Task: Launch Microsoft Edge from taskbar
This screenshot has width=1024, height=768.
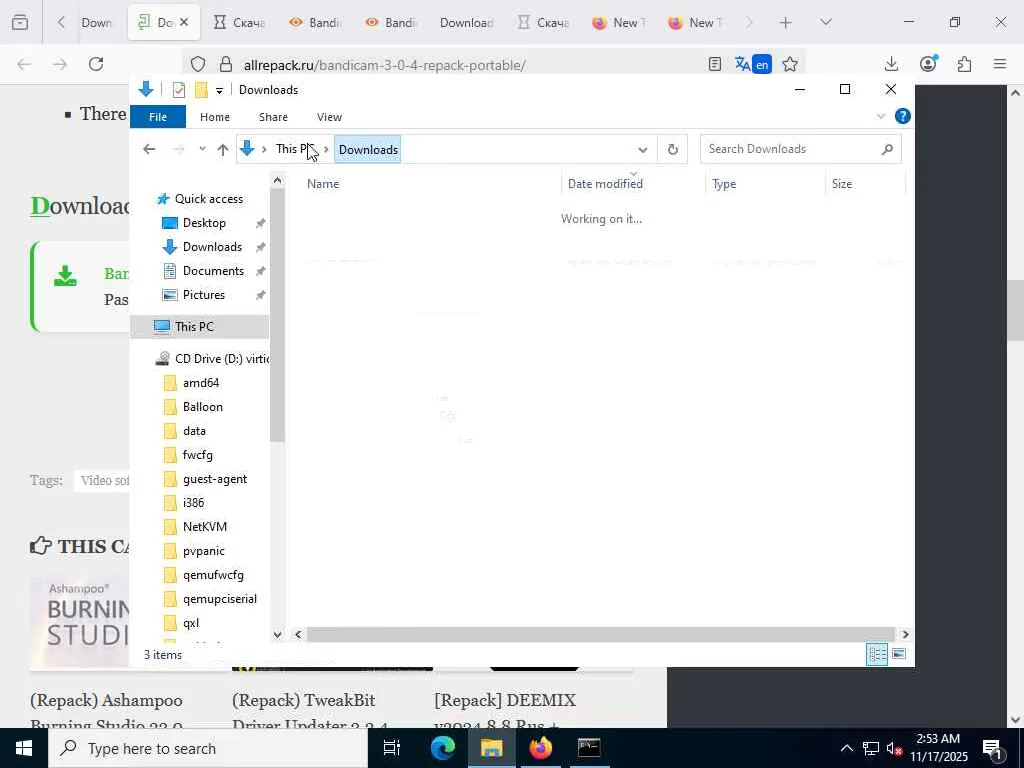Action: [442, 748]
